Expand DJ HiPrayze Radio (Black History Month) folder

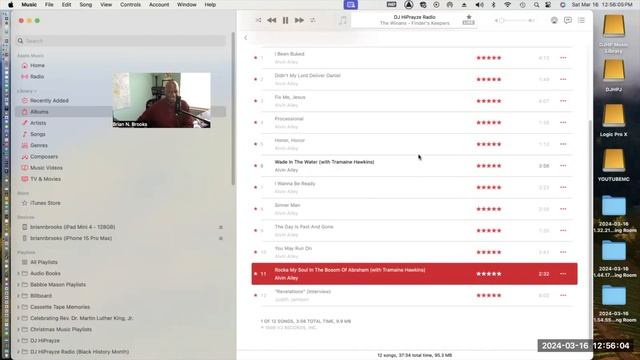(18, 352)
